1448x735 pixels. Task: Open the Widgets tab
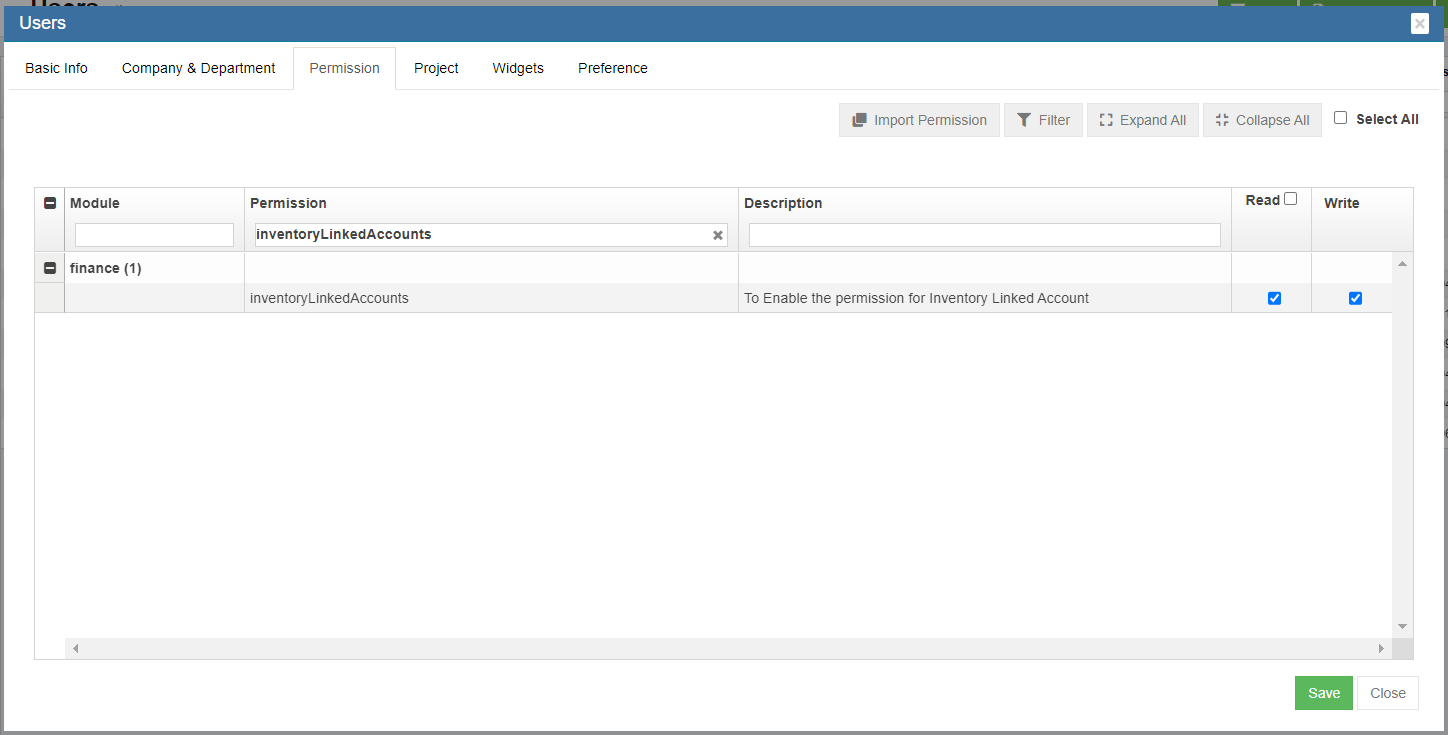click(x=518, y=68)
